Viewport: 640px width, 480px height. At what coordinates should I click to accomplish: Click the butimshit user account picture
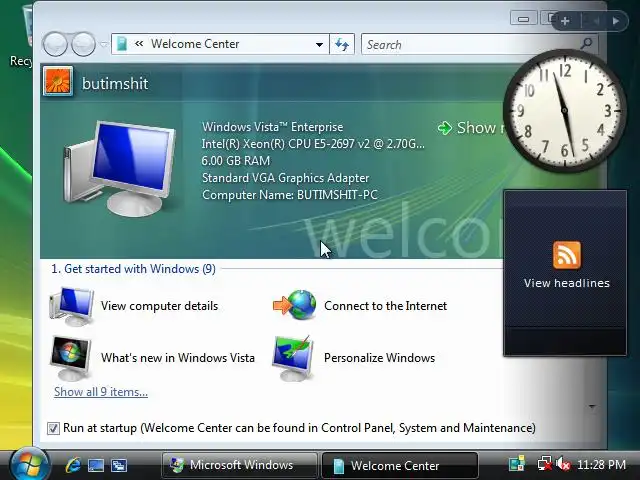[58, 81]
